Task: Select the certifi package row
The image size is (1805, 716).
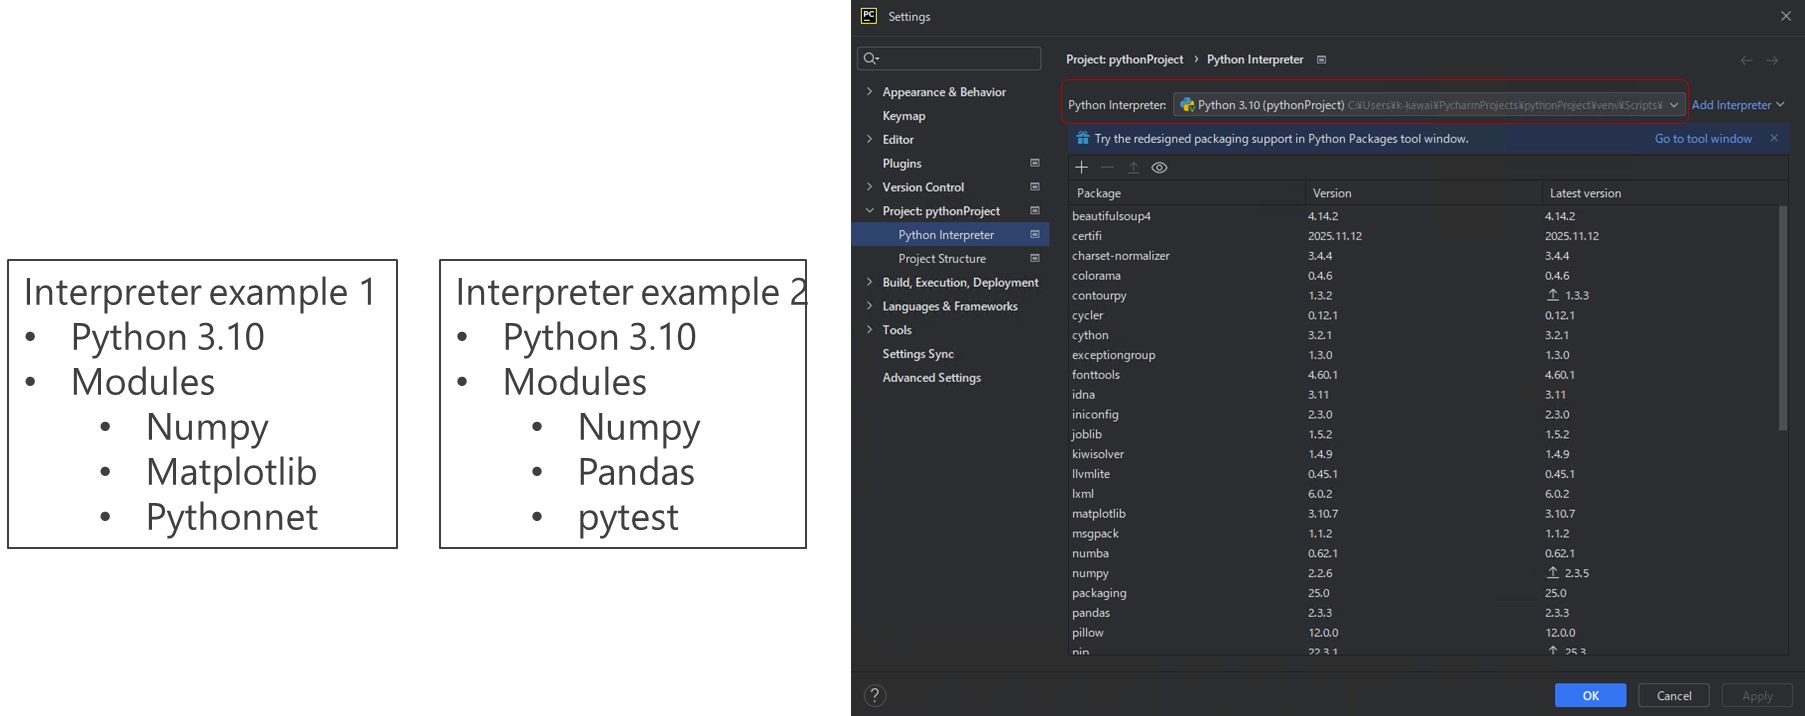Action: 1424,236
